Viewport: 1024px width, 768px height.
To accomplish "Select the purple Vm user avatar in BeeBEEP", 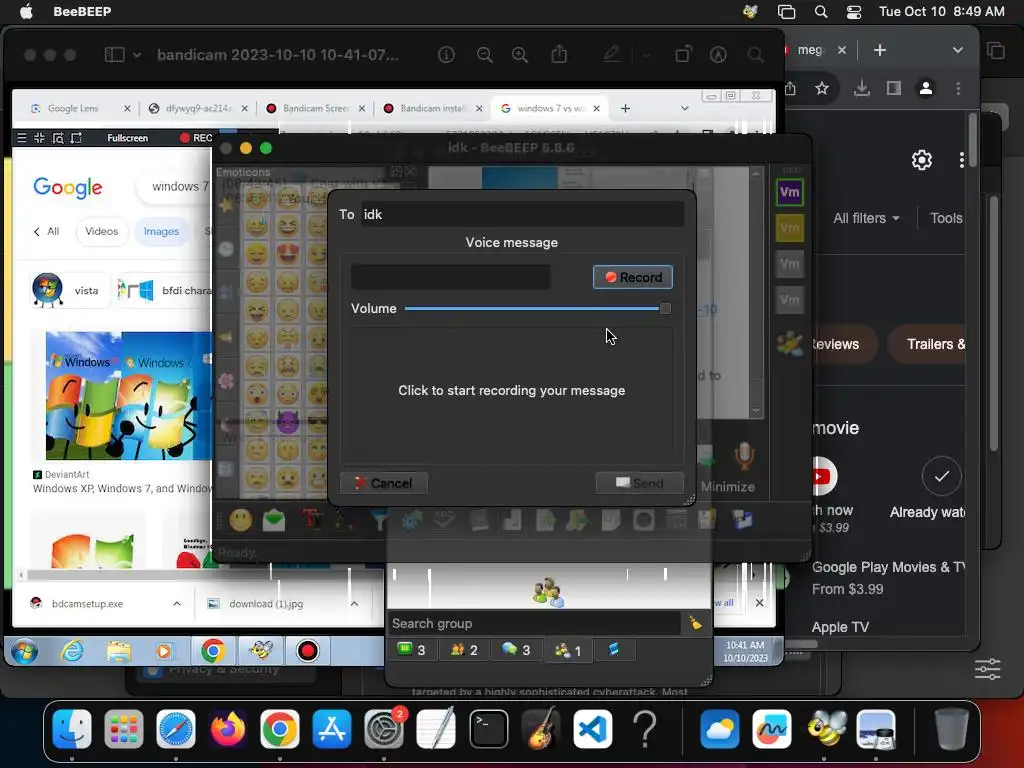I will pyautogui.click(x=790, y=192).
